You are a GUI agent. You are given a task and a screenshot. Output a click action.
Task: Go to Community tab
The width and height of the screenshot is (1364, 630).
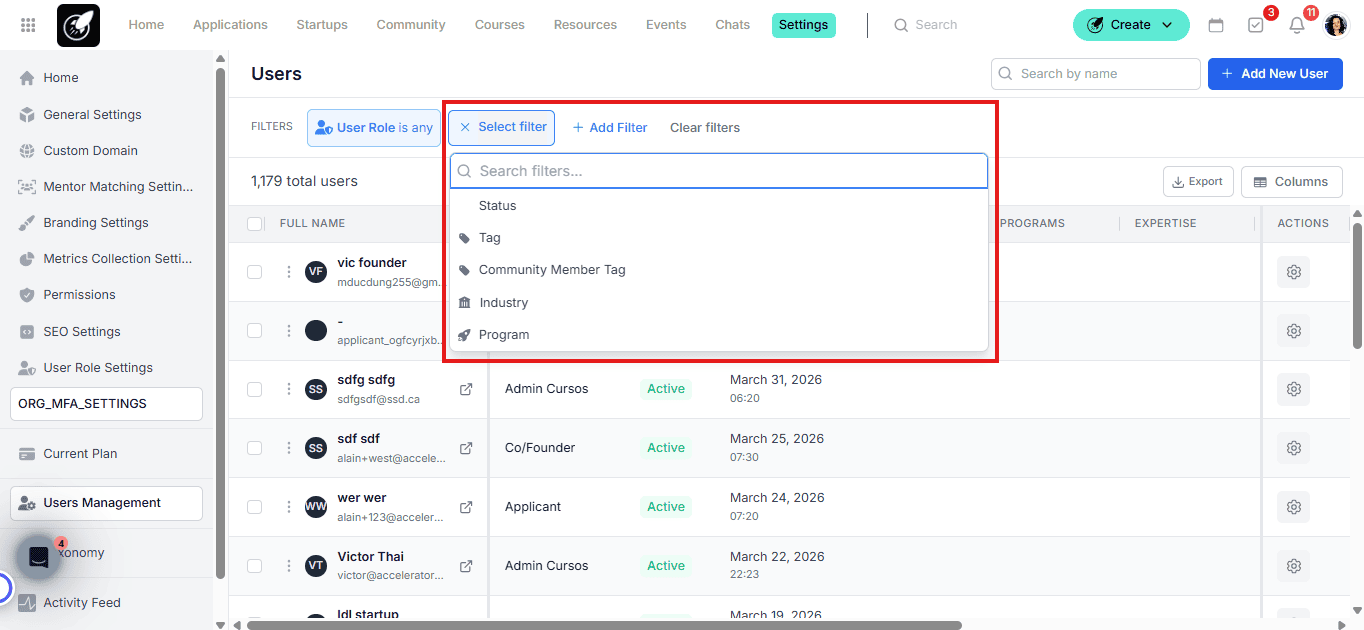(x=411, y=25)
